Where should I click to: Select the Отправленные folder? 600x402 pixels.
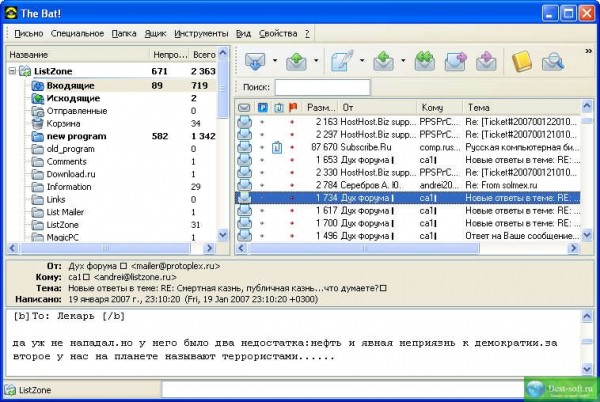coord(77,111)
